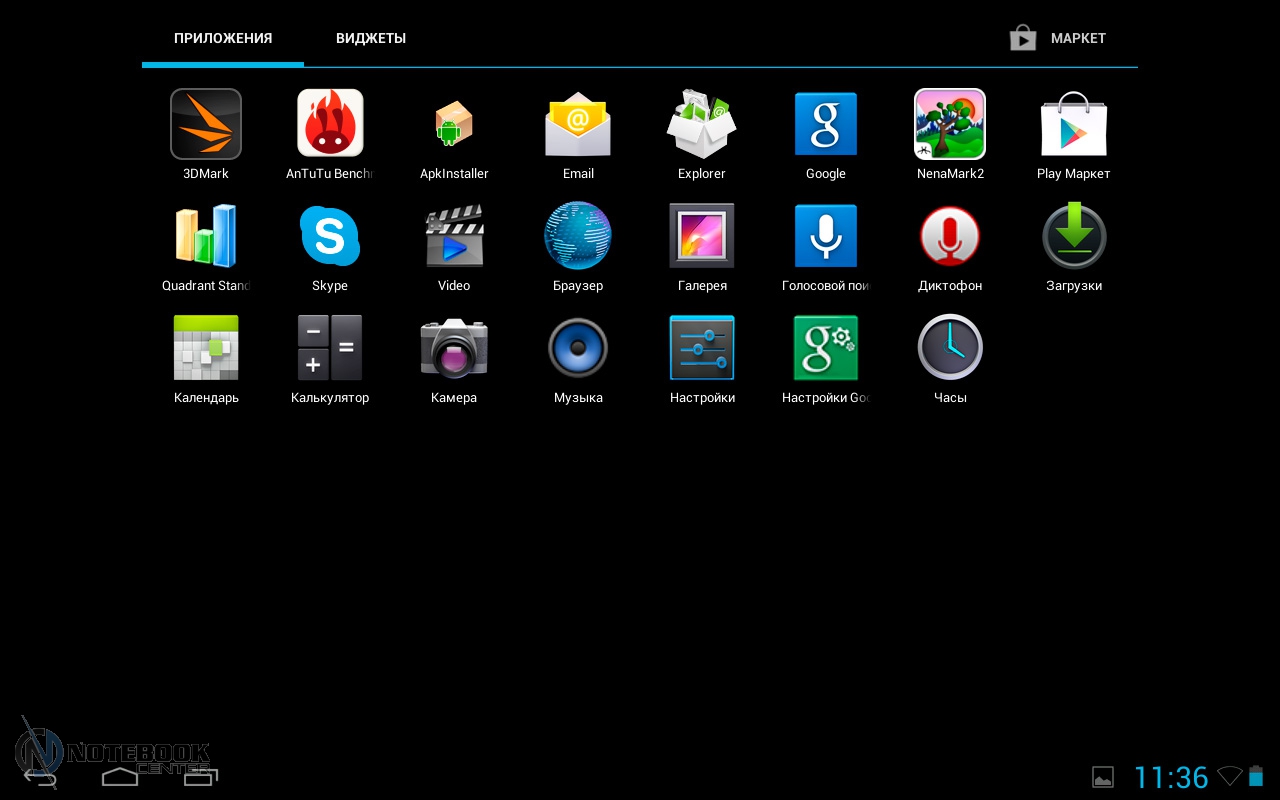Launch the Калькулятор app

click(330, 349)
